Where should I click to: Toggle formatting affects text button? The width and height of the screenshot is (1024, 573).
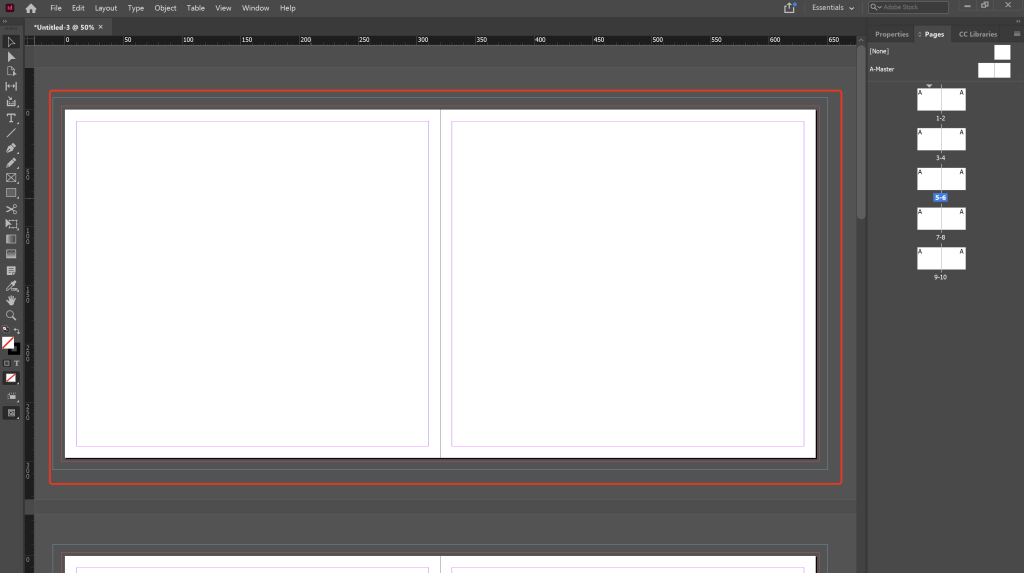16,363
